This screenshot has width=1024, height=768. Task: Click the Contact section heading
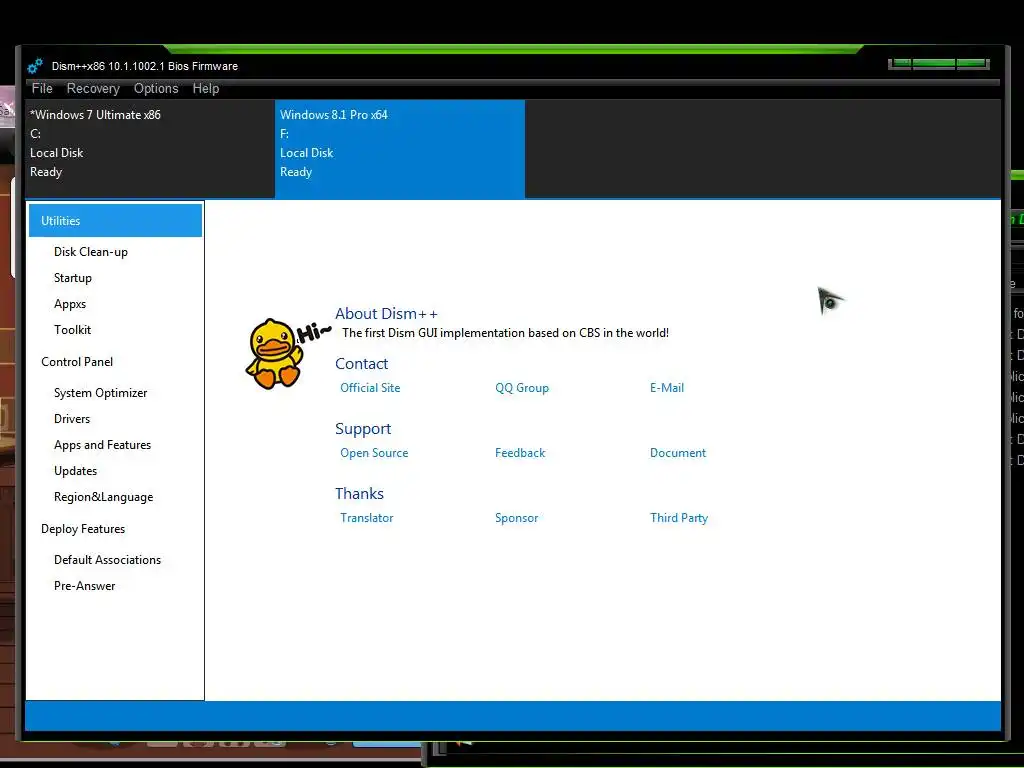(361, 364)
